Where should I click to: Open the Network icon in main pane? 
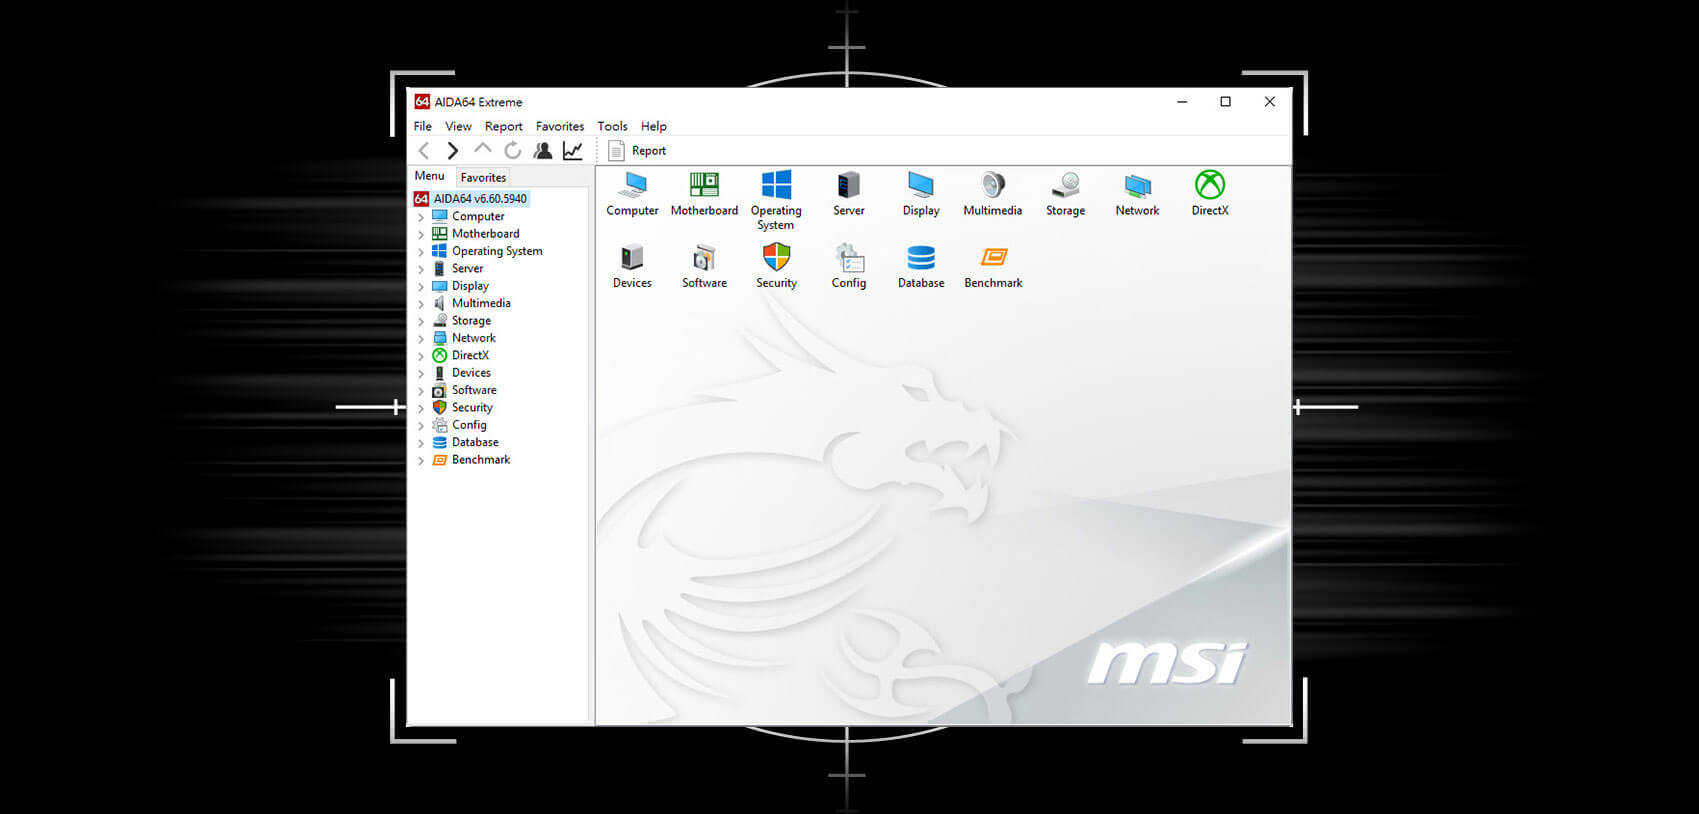point(1137,185)
